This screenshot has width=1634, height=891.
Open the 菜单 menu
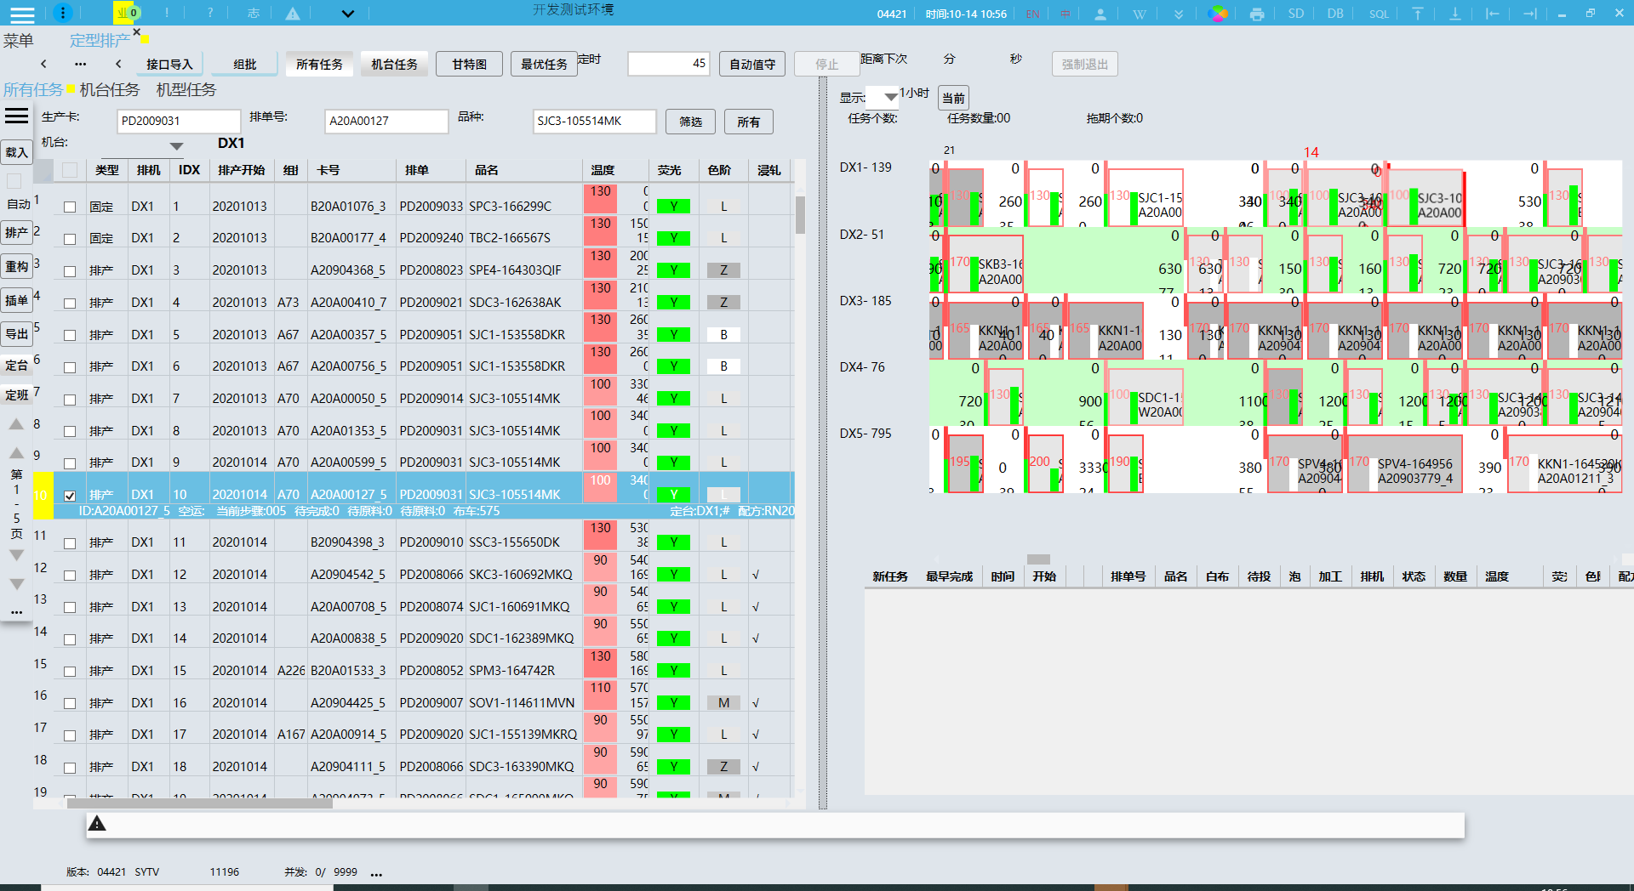18,40
